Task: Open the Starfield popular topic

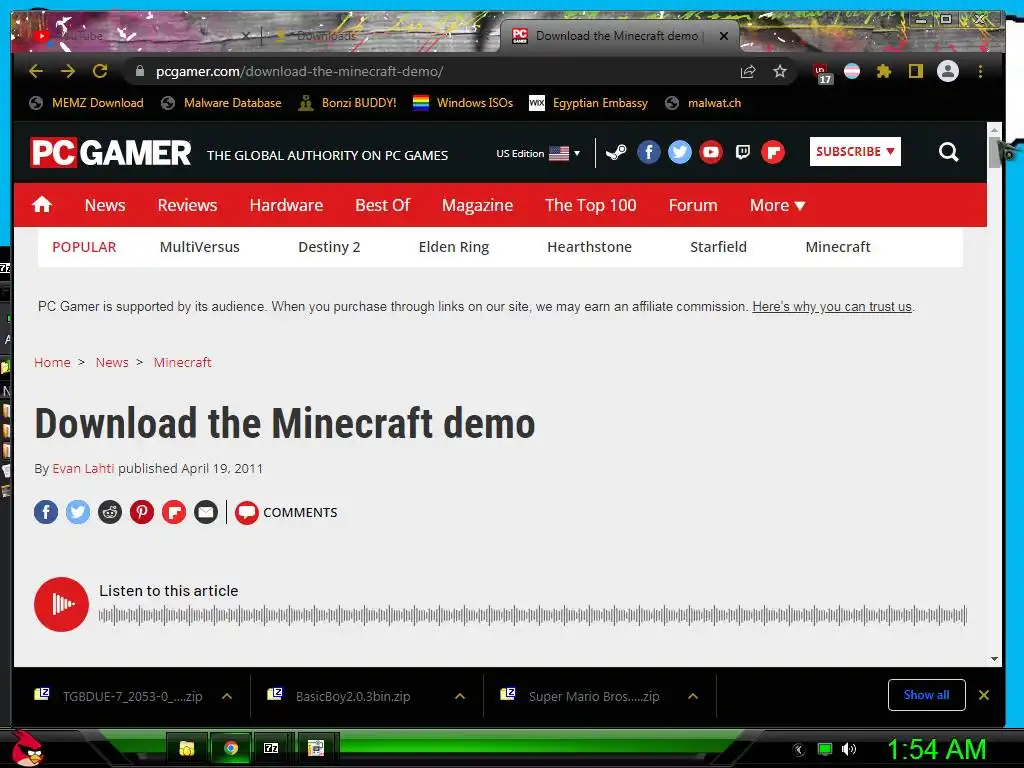Action: click(718, 247)
